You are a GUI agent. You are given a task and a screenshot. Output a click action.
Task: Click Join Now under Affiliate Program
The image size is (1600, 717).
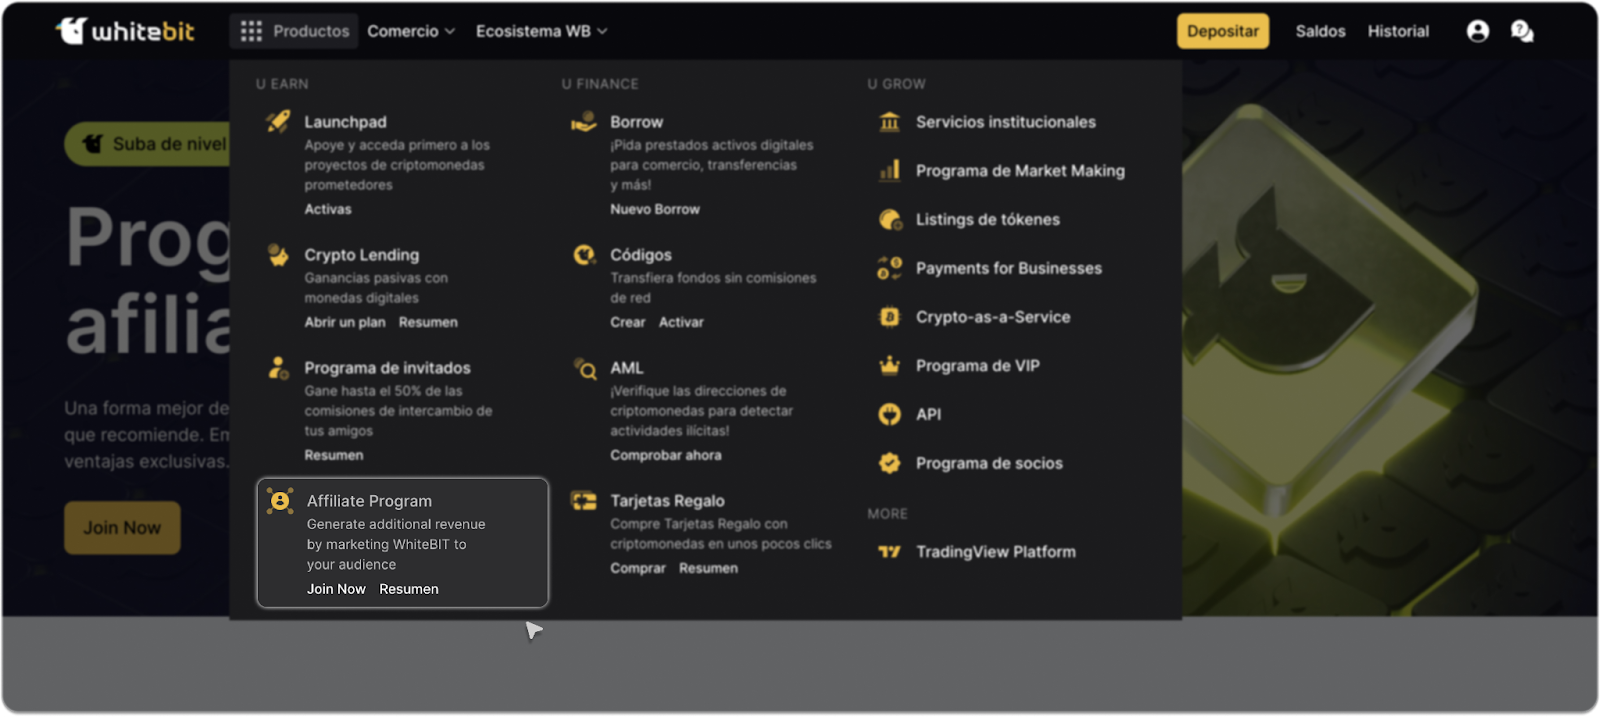pos(336,589)
